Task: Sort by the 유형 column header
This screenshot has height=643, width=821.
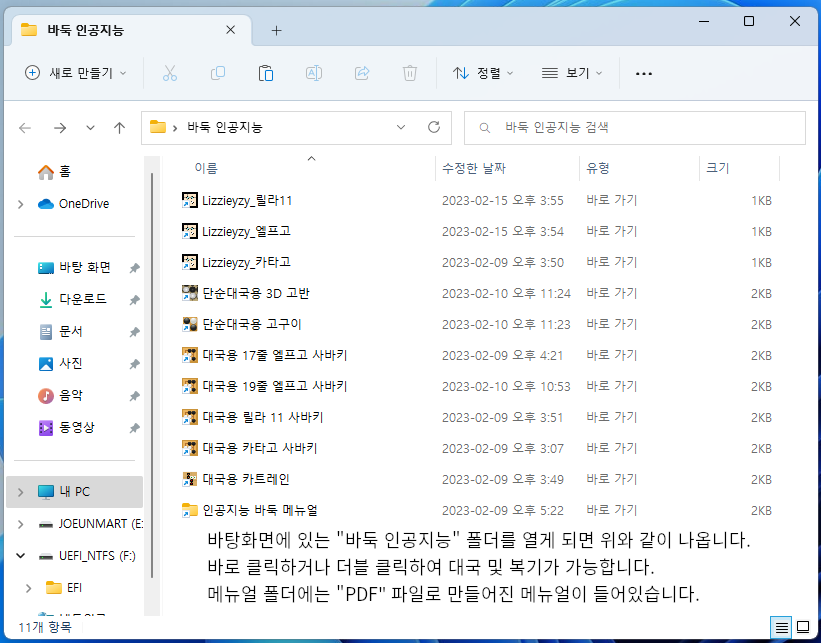Action: tap(598, 168)
